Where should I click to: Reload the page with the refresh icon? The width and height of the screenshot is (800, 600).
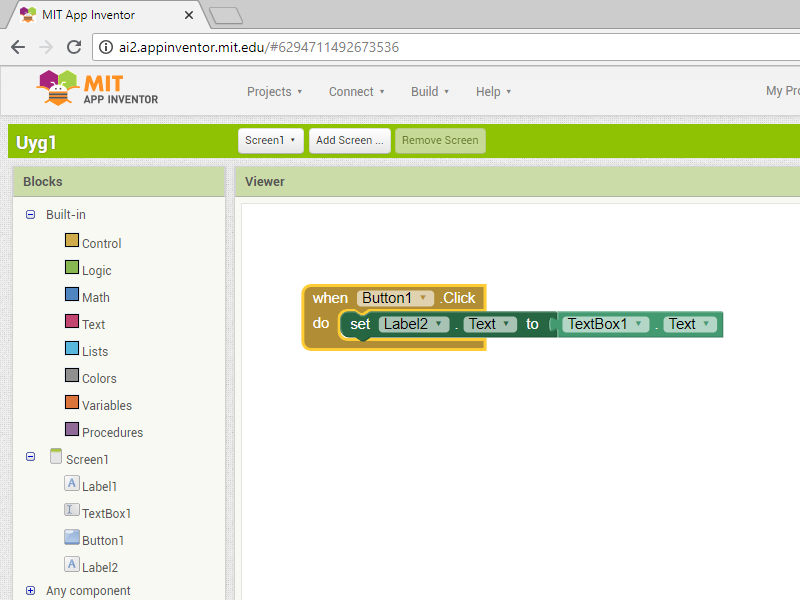73,47
